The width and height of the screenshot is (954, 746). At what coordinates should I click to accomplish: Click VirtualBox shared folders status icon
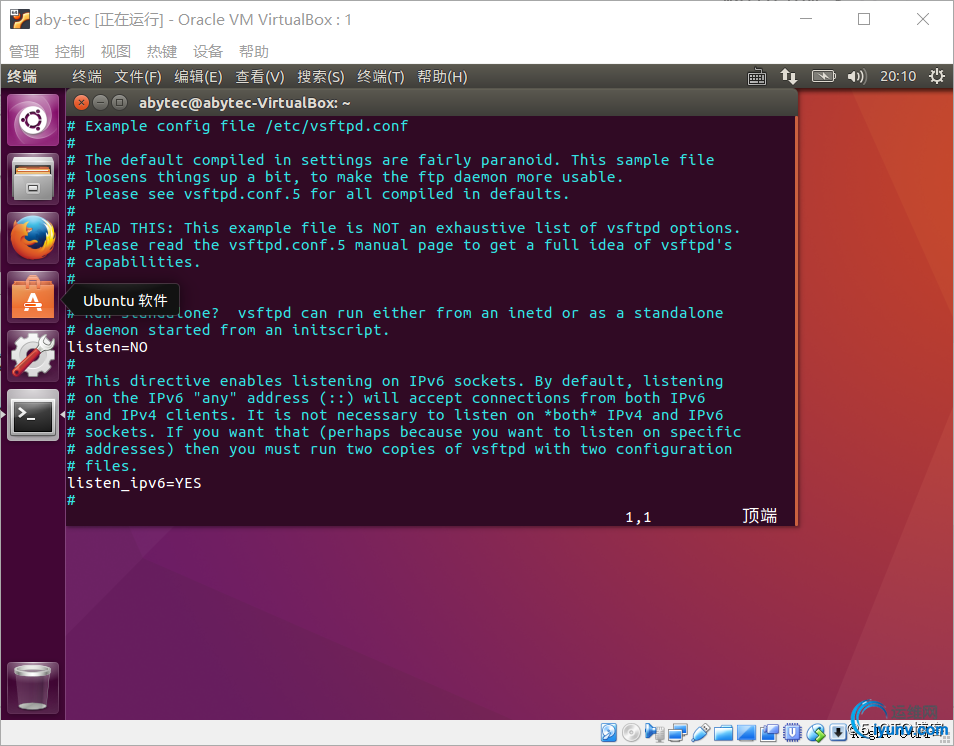(723, 733)
